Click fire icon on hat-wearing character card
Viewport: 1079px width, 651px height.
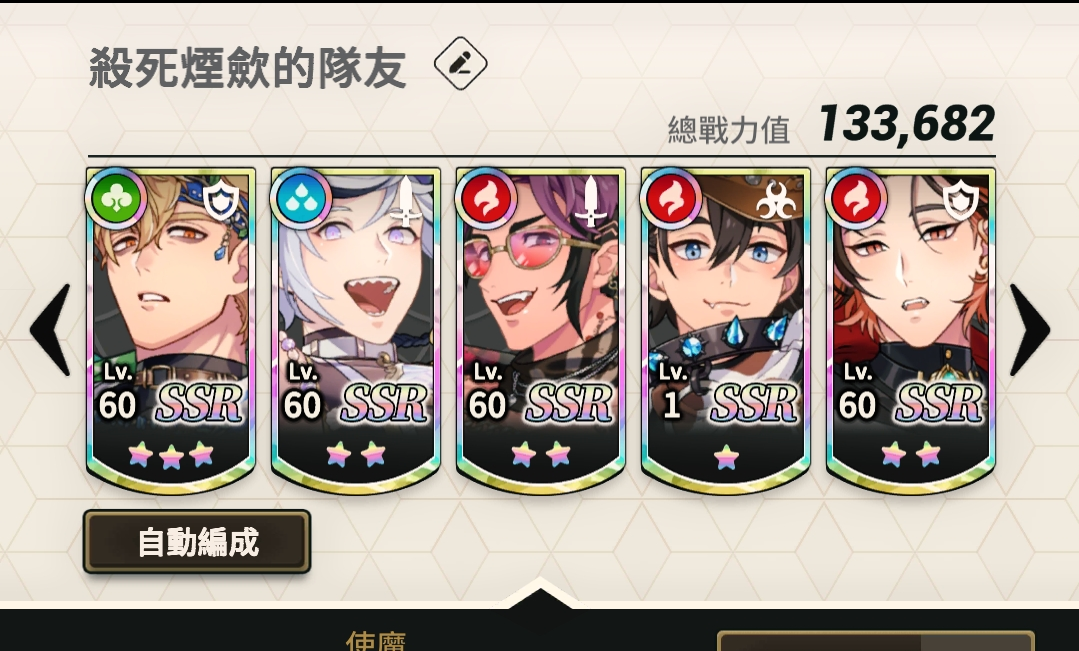click(672, 198)
